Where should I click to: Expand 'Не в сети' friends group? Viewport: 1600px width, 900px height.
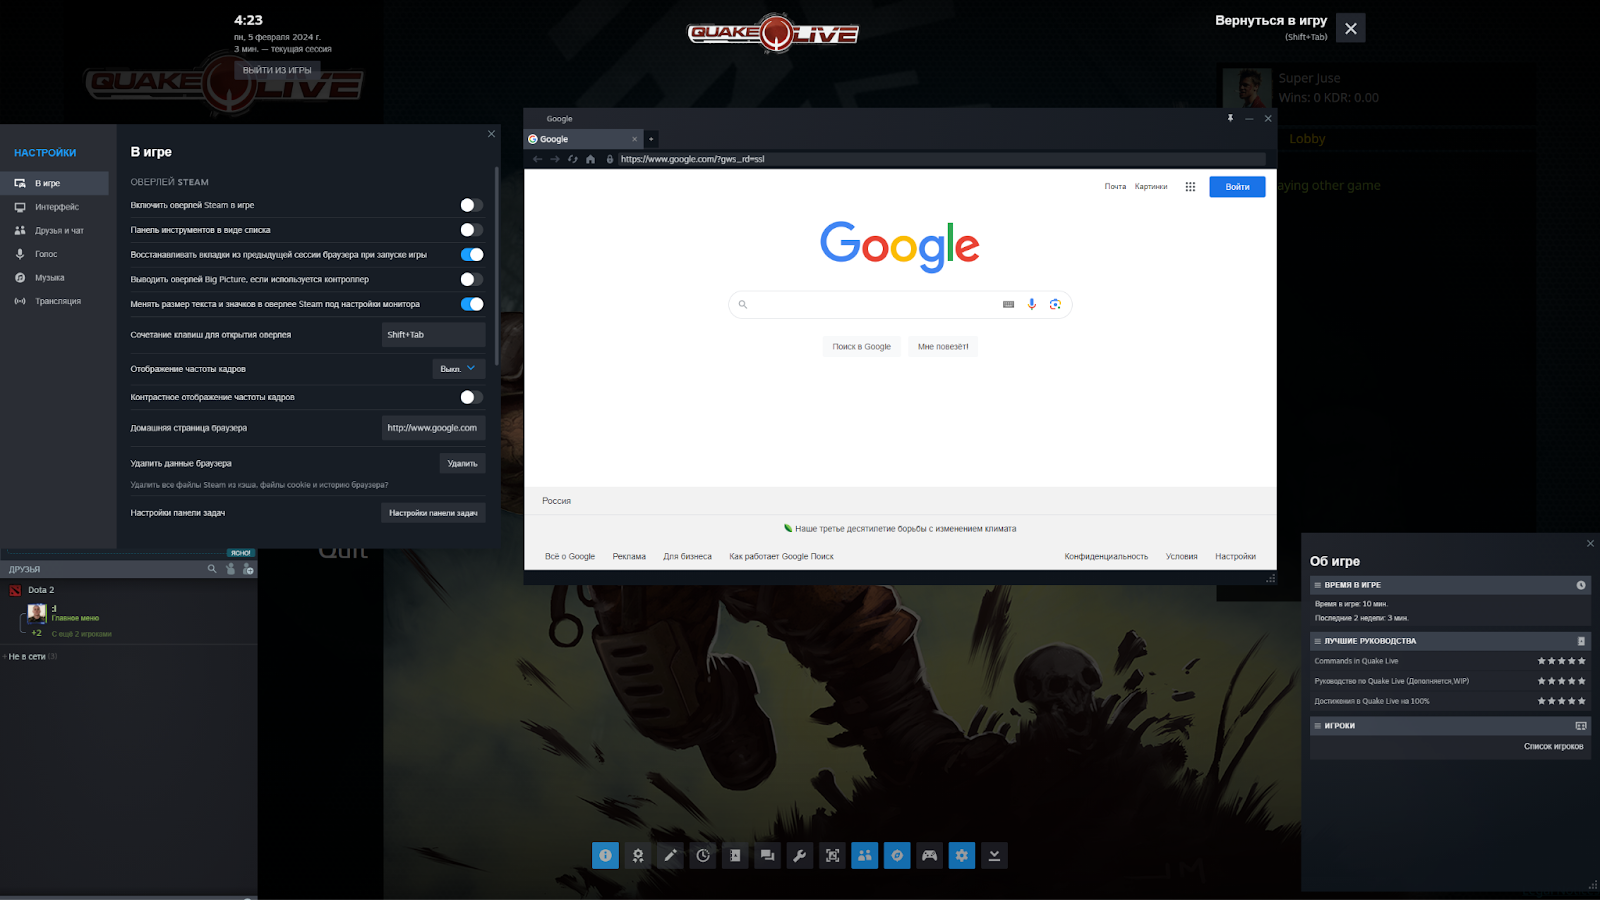pyautogui.click(x=32, y=657)
